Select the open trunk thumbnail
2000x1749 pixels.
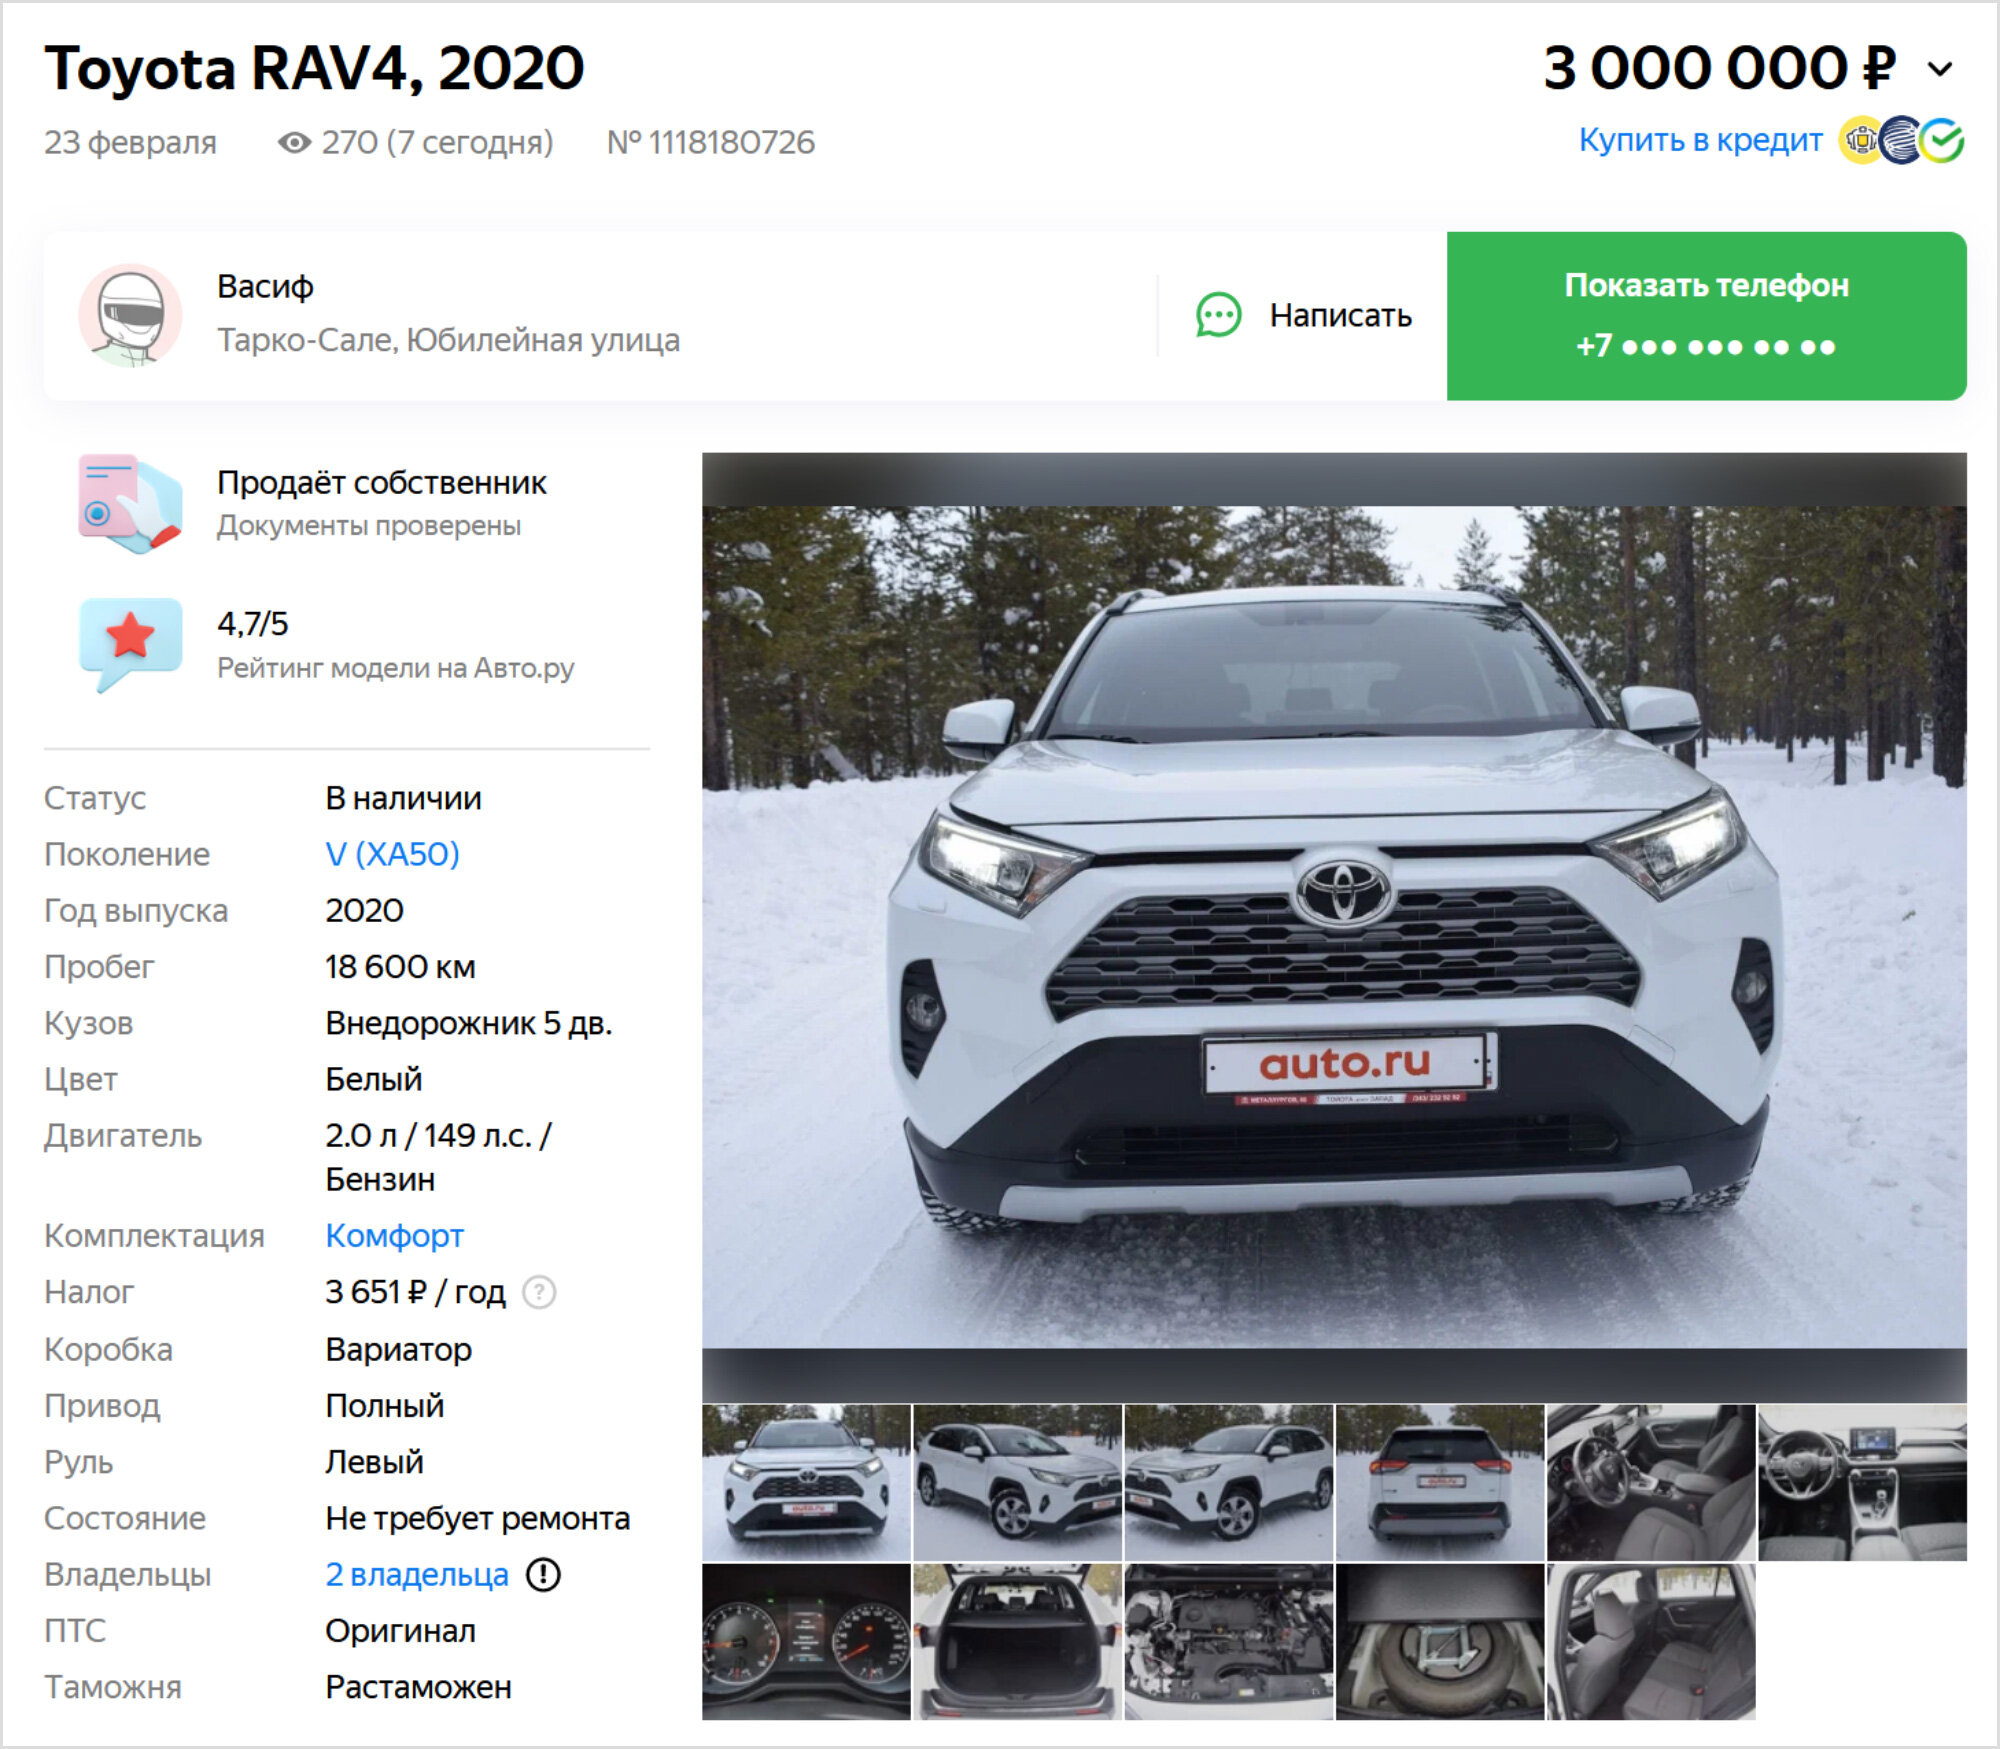[x=1018, y=1642]
